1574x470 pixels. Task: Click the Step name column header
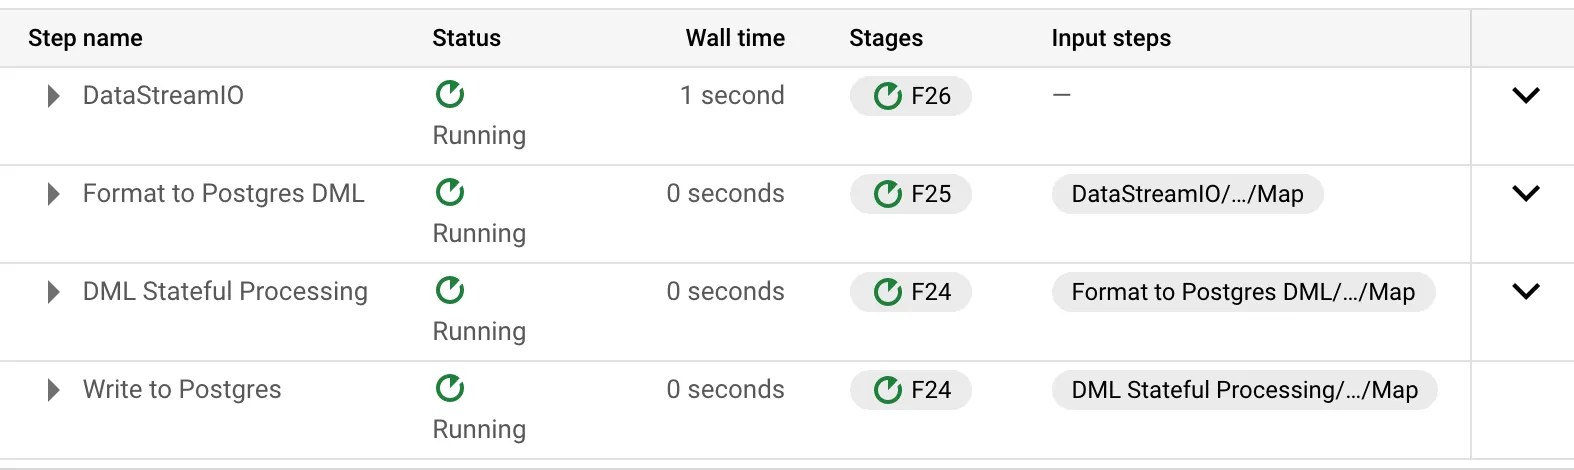85,38
